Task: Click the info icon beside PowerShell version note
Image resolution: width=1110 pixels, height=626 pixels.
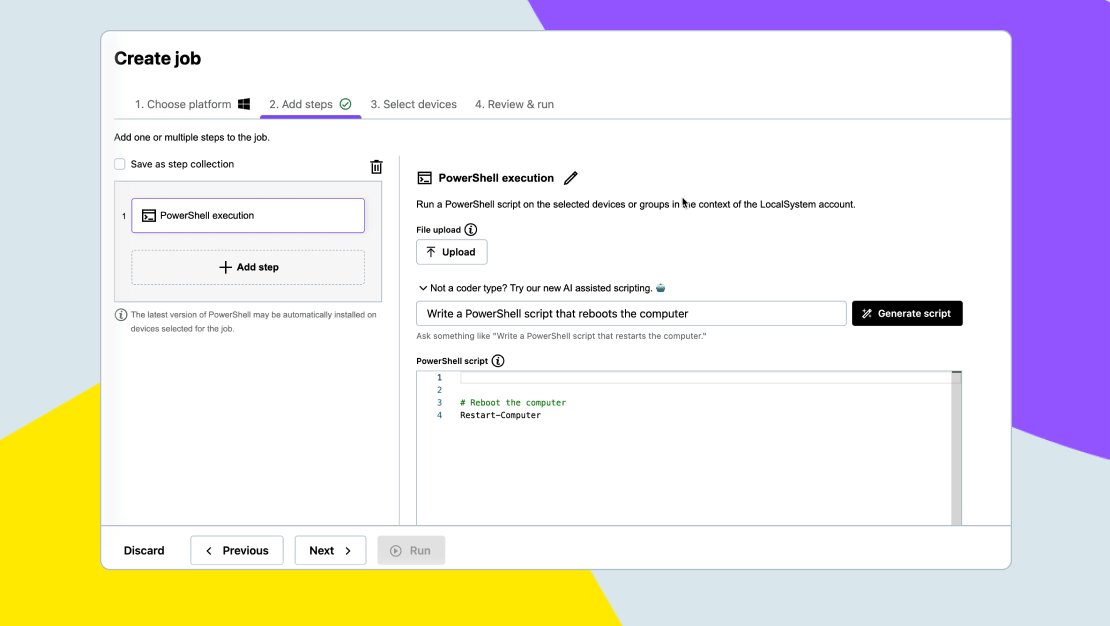Action: click(121, 315)
